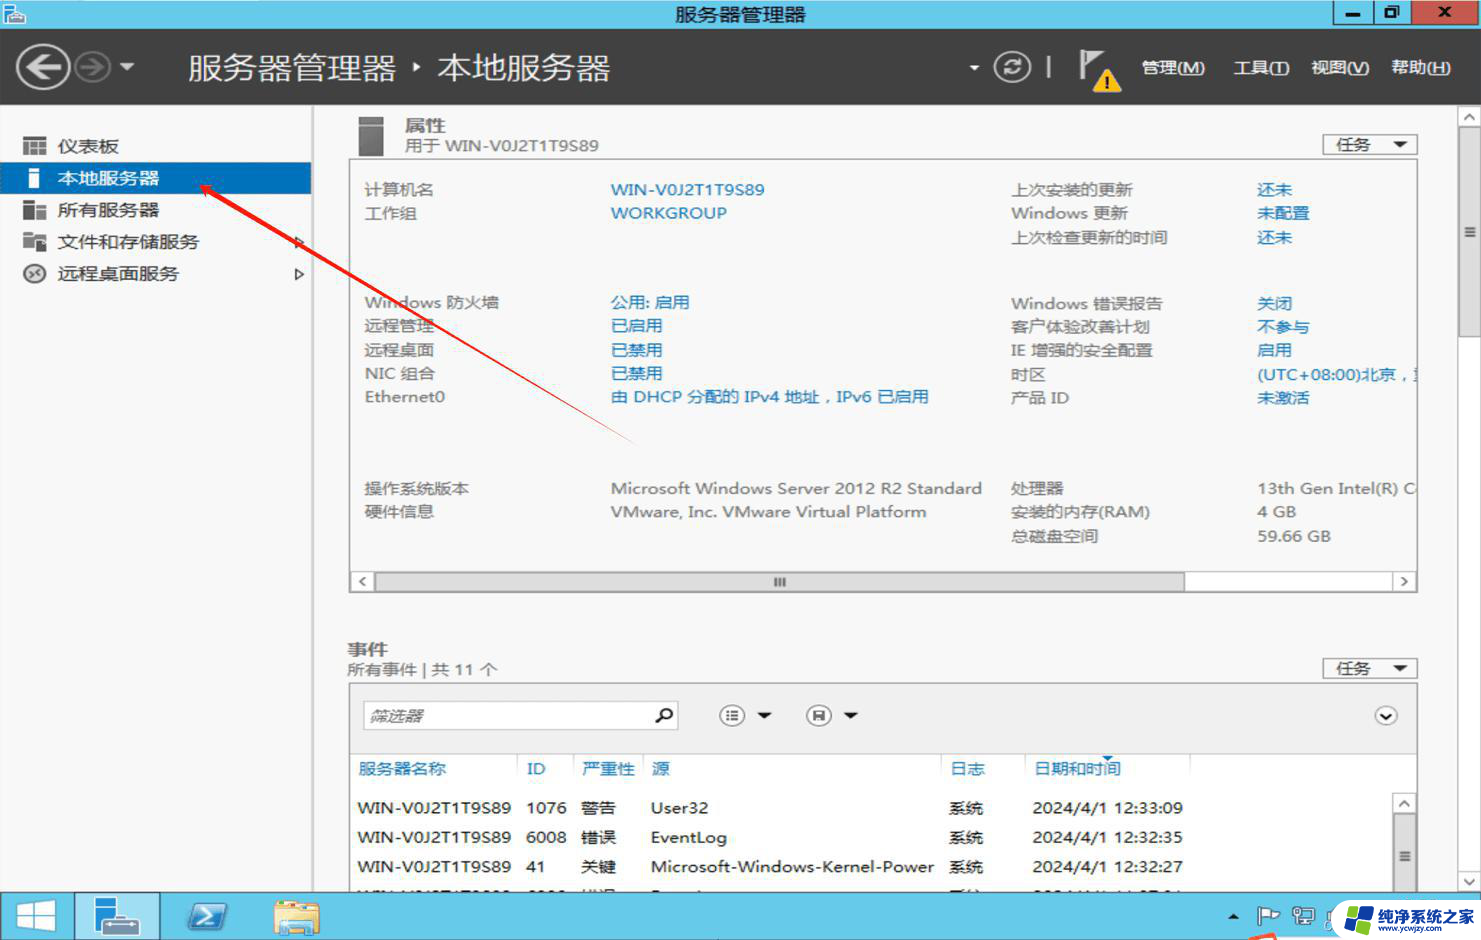Click the properties horizontal scrollbar thumb

click(x=779, y=582)
